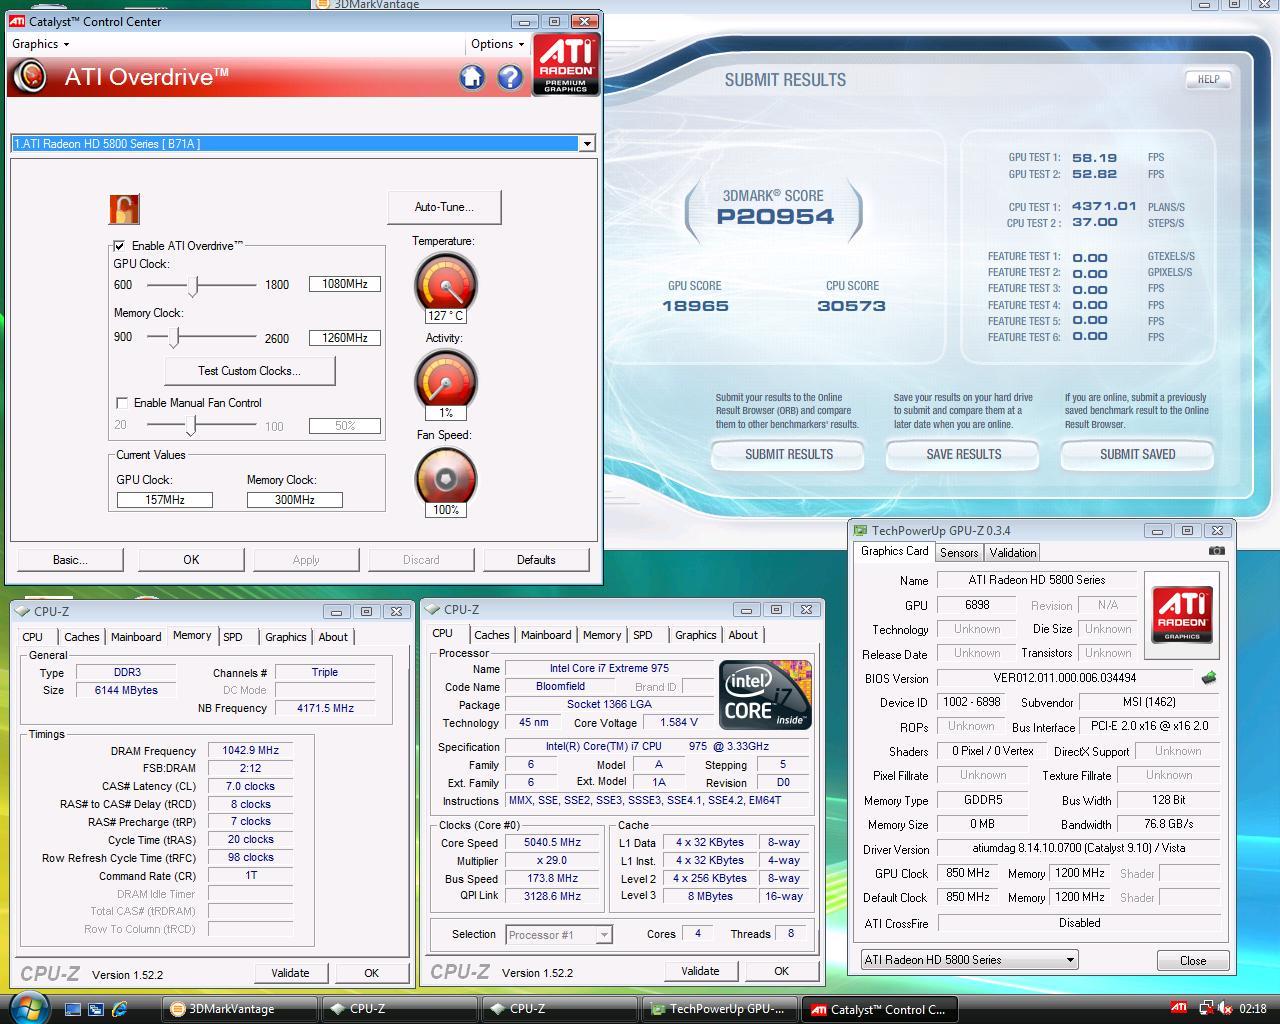Toggle Enable Manual Fan Control checkbox
The height and width of the screenshot is (1024, 1280).
122,403
